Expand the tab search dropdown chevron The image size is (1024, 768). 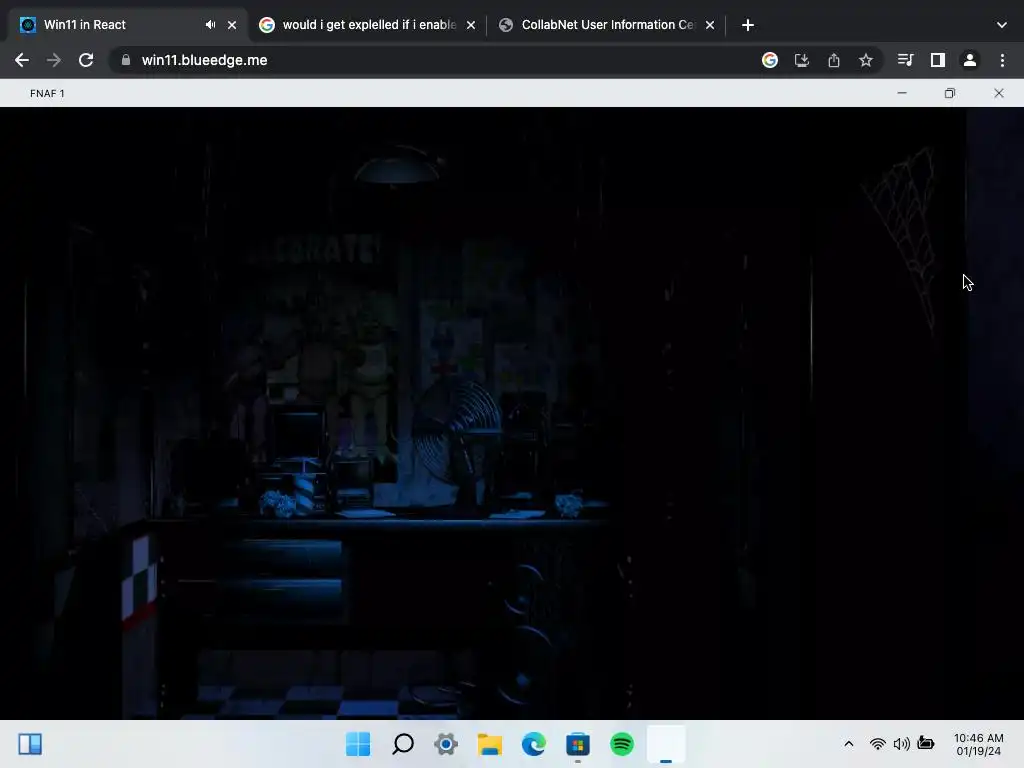pyautogui.click(x=1002, y=25)
